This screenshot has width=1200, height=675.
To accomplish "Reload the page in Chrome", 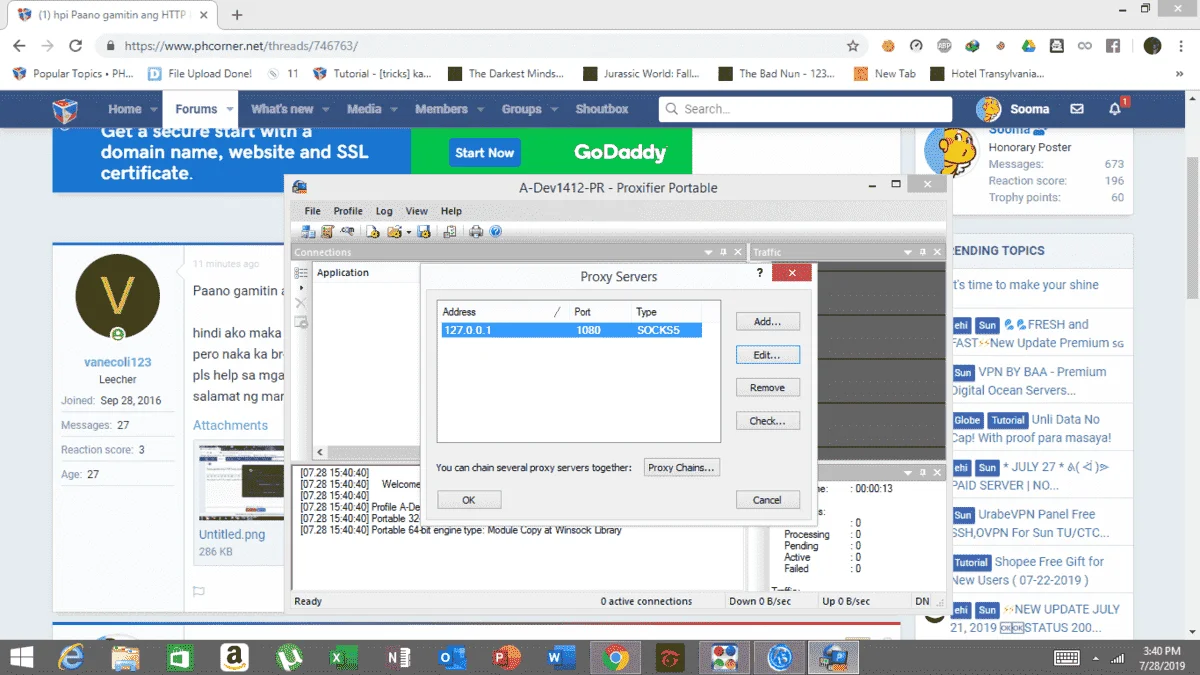I will point(75,46).
